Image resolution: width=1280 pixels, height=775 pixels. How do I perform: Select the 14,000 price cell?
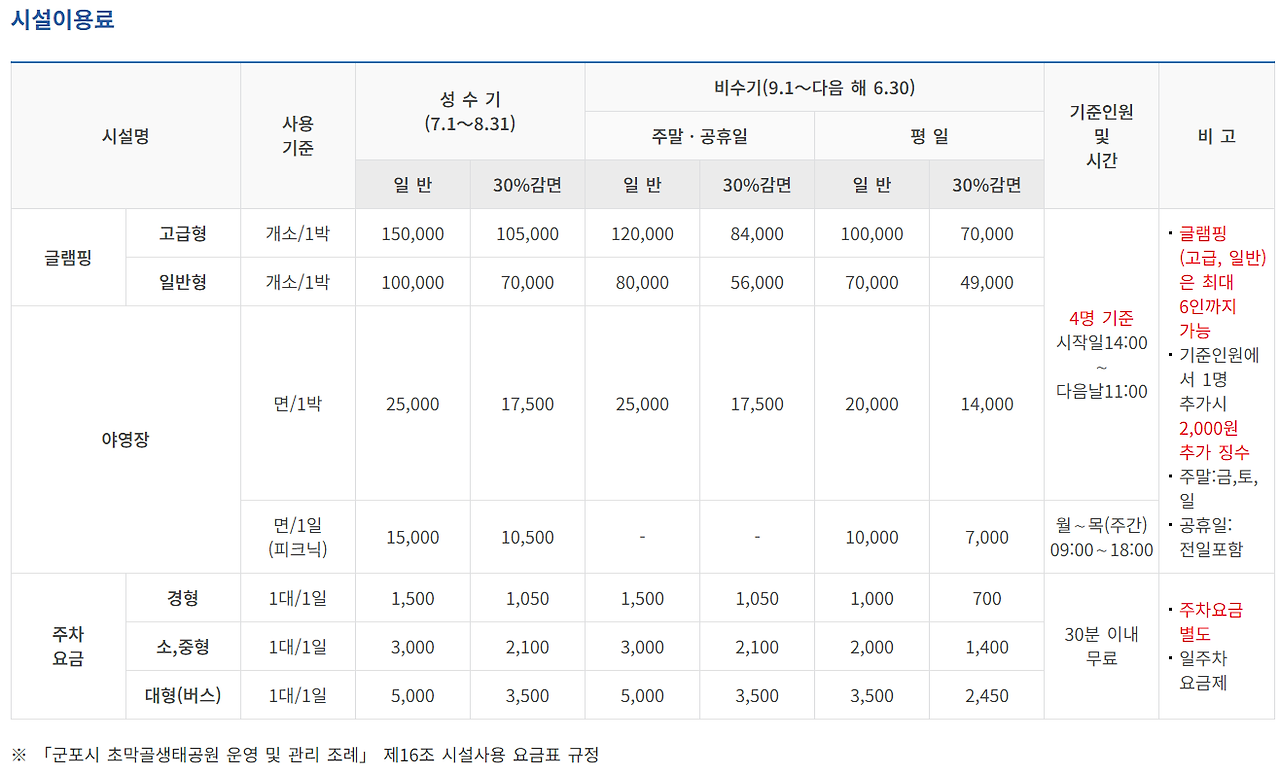click(x=987, y=404)
